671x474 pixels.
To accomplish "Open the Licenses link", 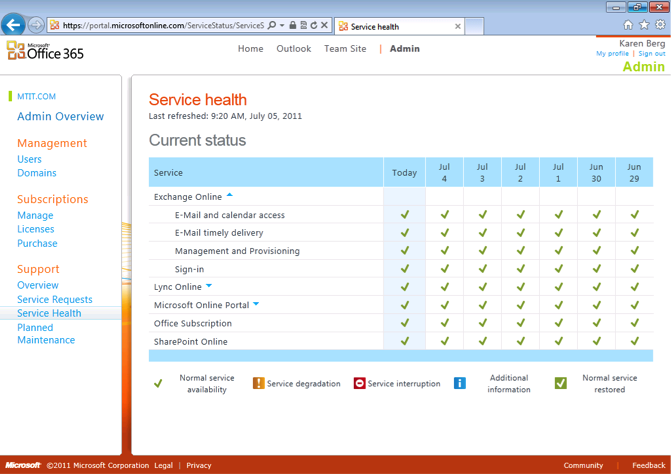I will 36,229.
